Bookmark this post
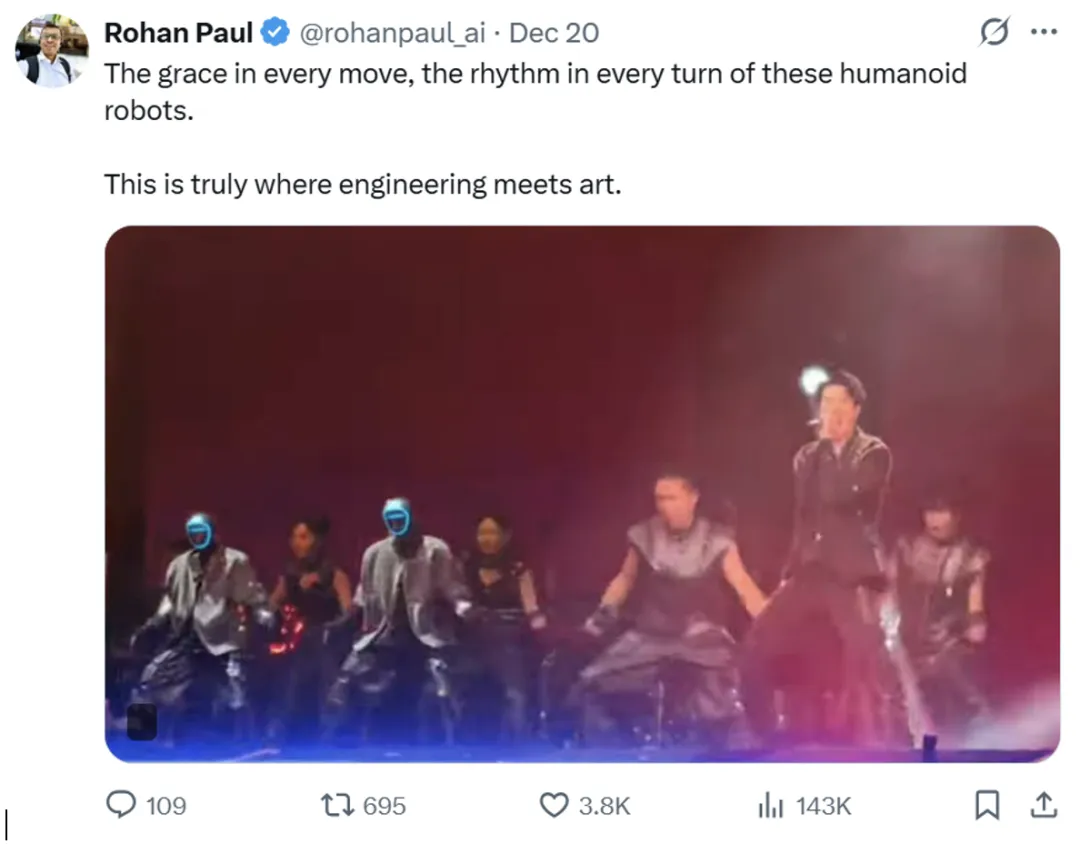 coord(988,805)
